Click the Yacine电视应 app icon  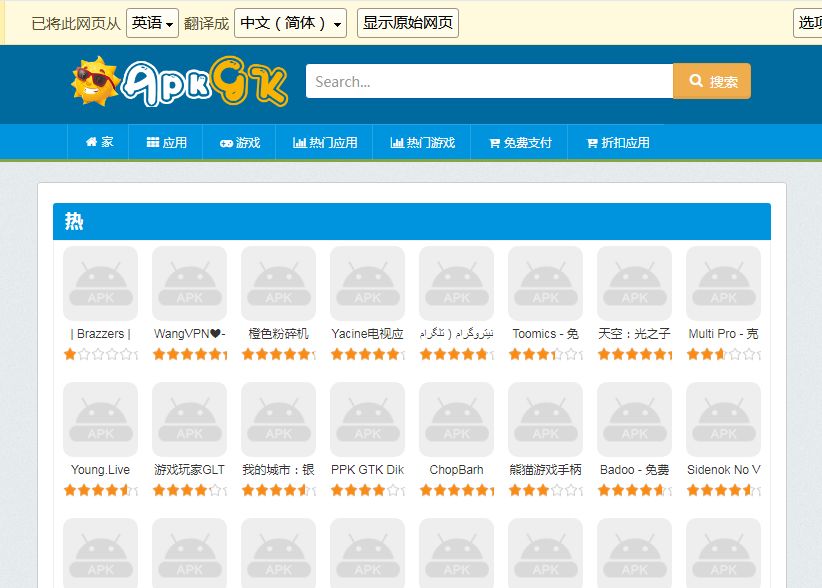coord(367,284)
